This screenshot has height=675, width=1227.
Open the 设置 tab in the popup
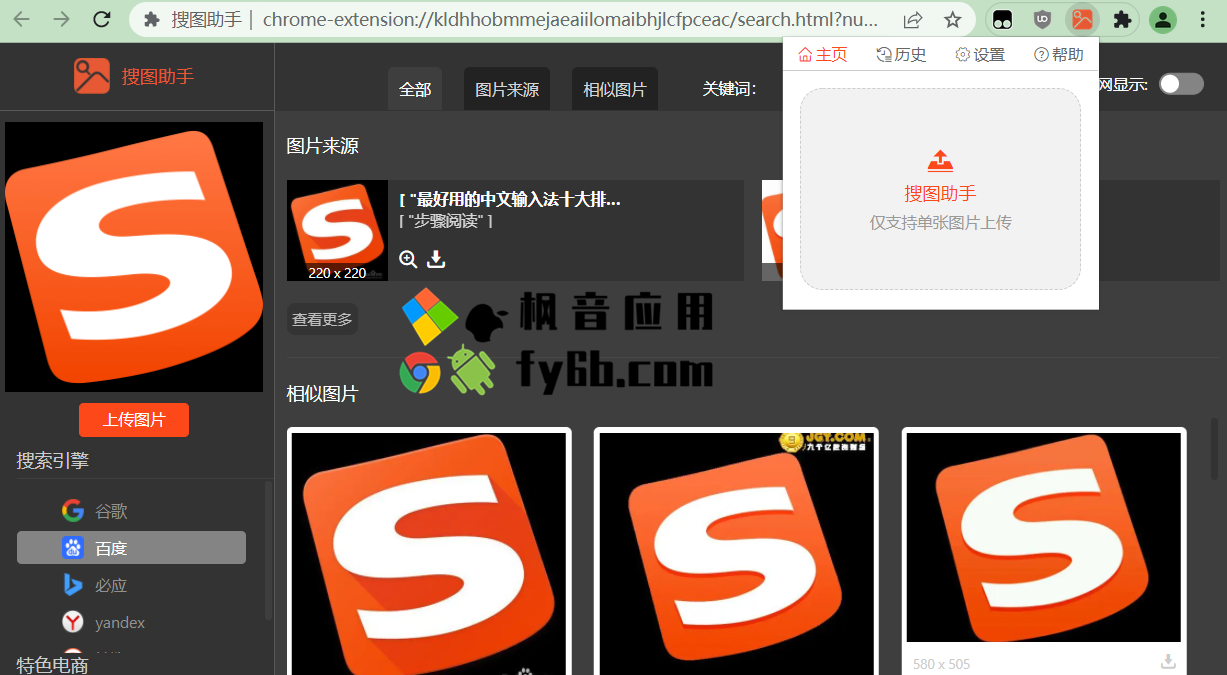pyautogui.click(x=980, y=55)
